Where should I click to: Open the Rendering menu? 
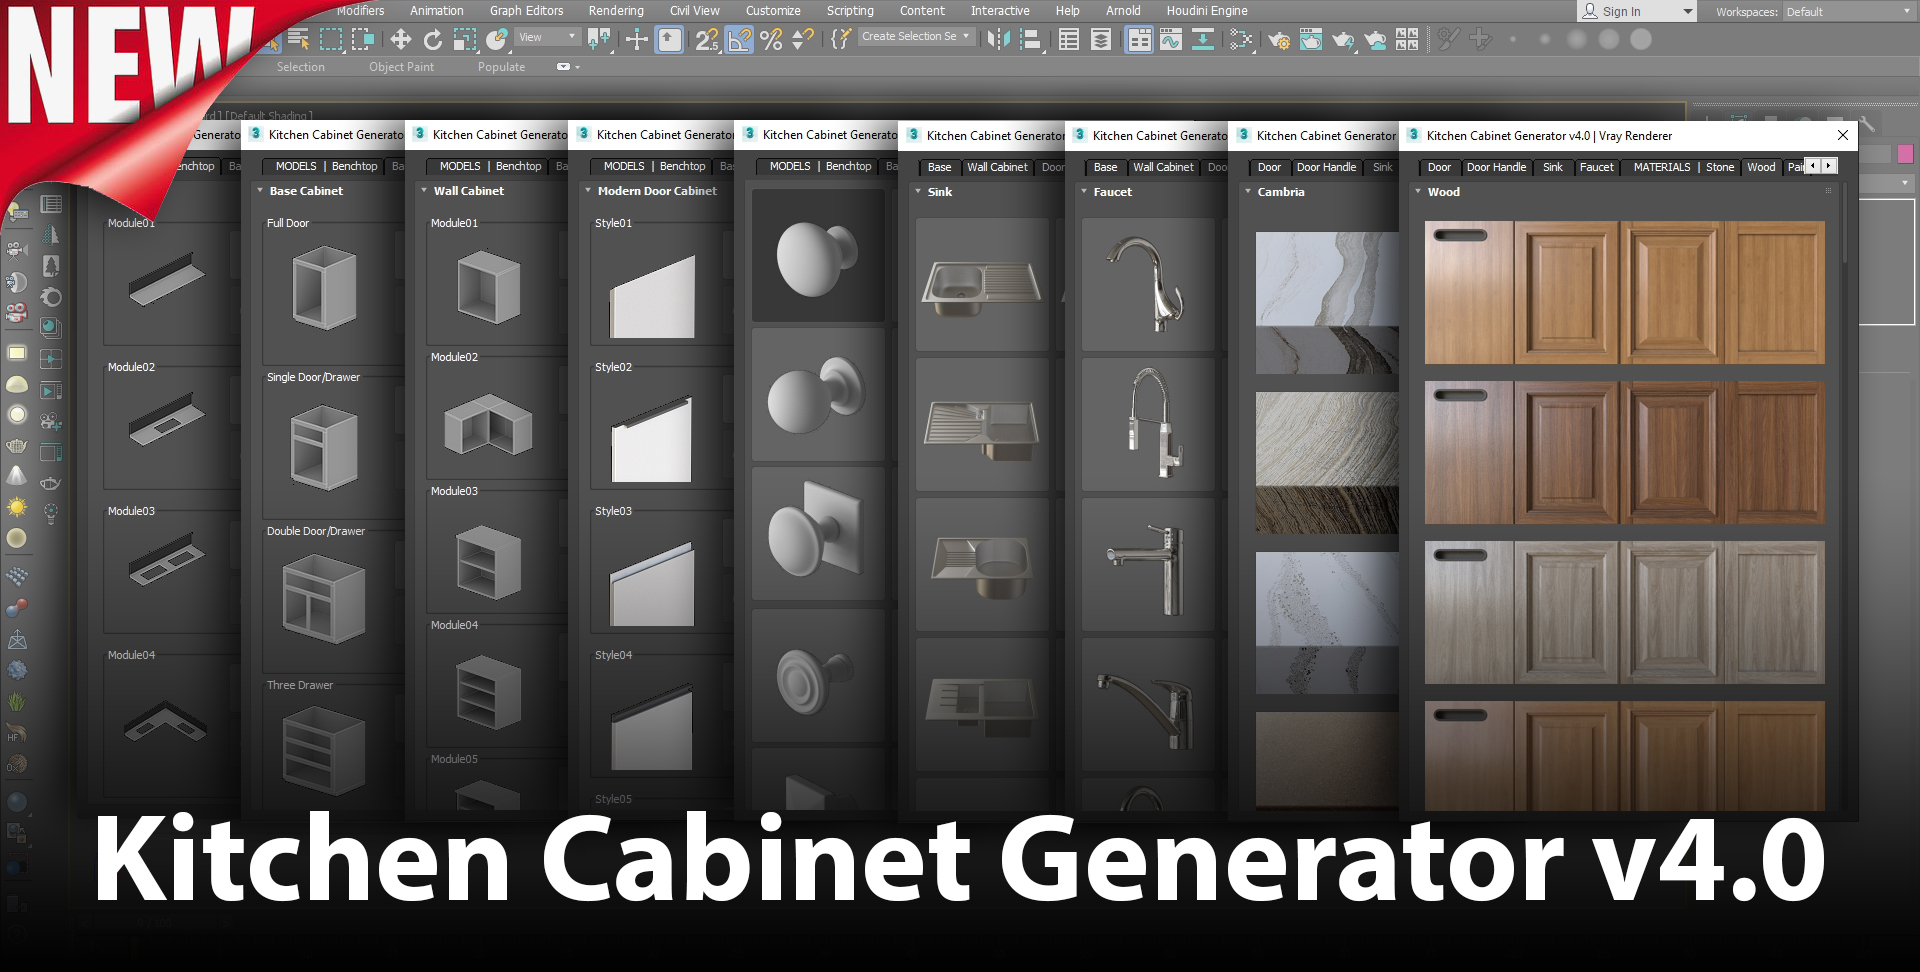[615, 11]
